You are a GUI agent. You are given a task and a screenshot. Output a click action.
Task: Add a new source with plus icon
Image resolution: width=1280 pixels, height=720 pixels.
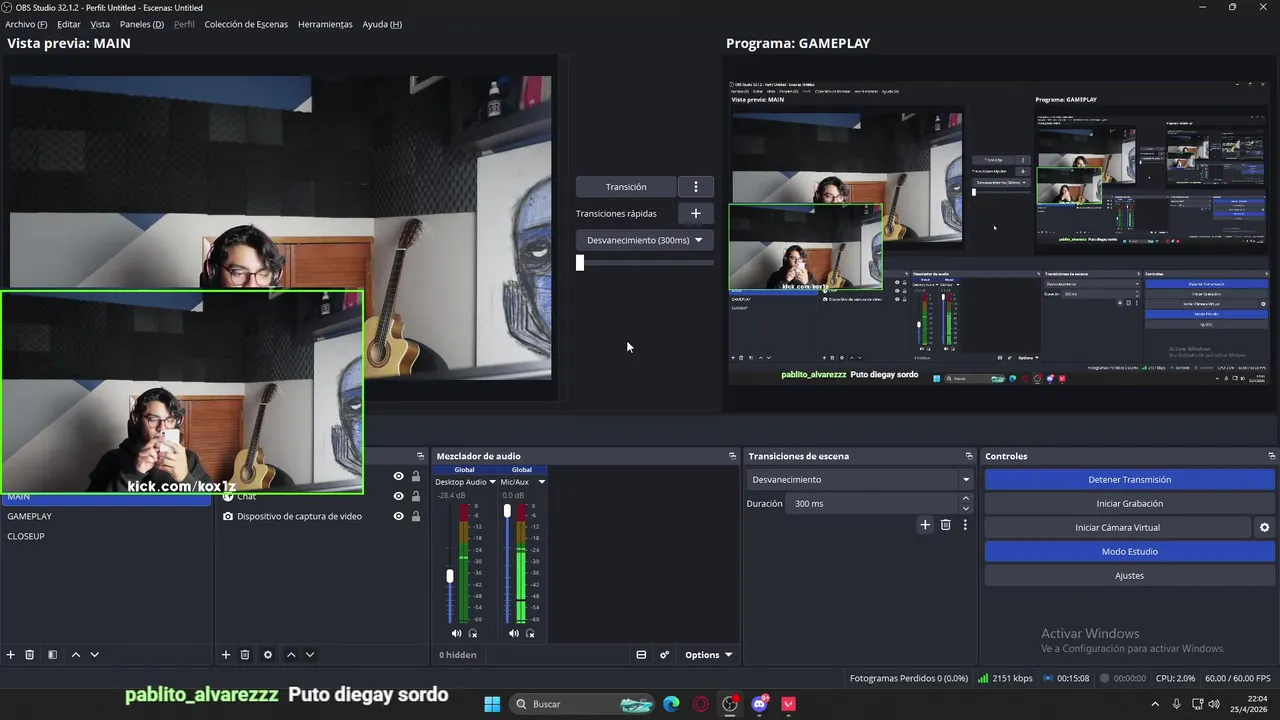(226, 655)
